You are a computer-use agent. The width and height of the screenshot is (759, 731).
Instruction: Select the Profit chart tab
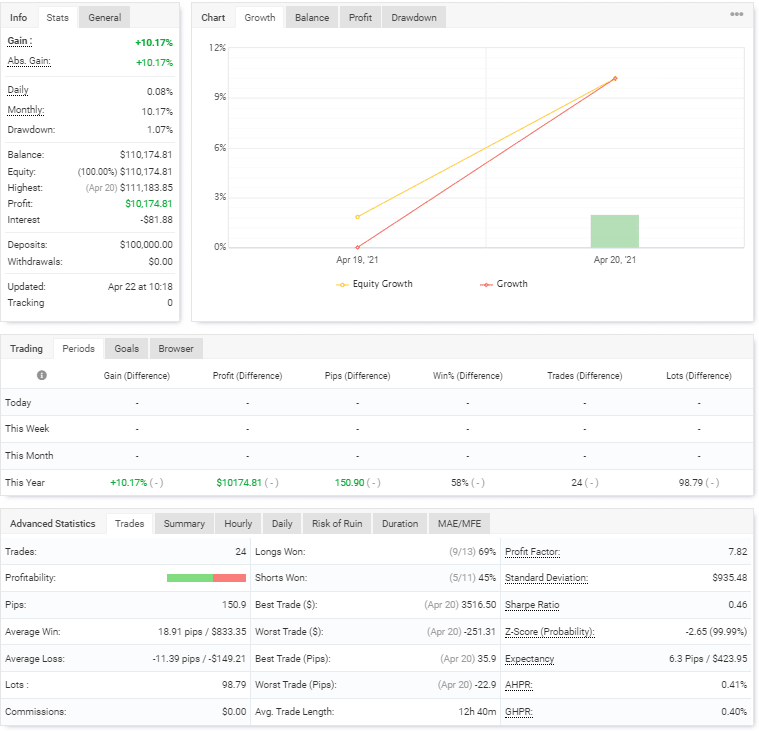tap(359, 18)
